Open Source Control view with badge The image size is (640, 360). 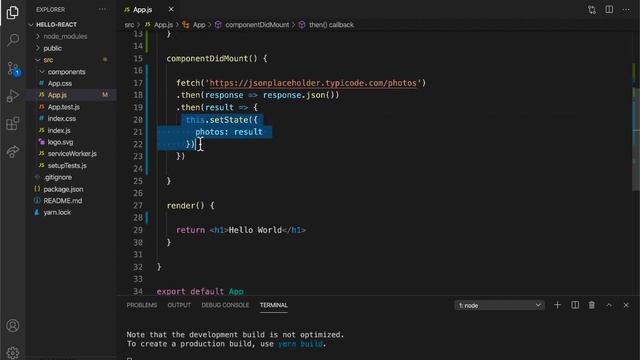(x=13, y=68)
